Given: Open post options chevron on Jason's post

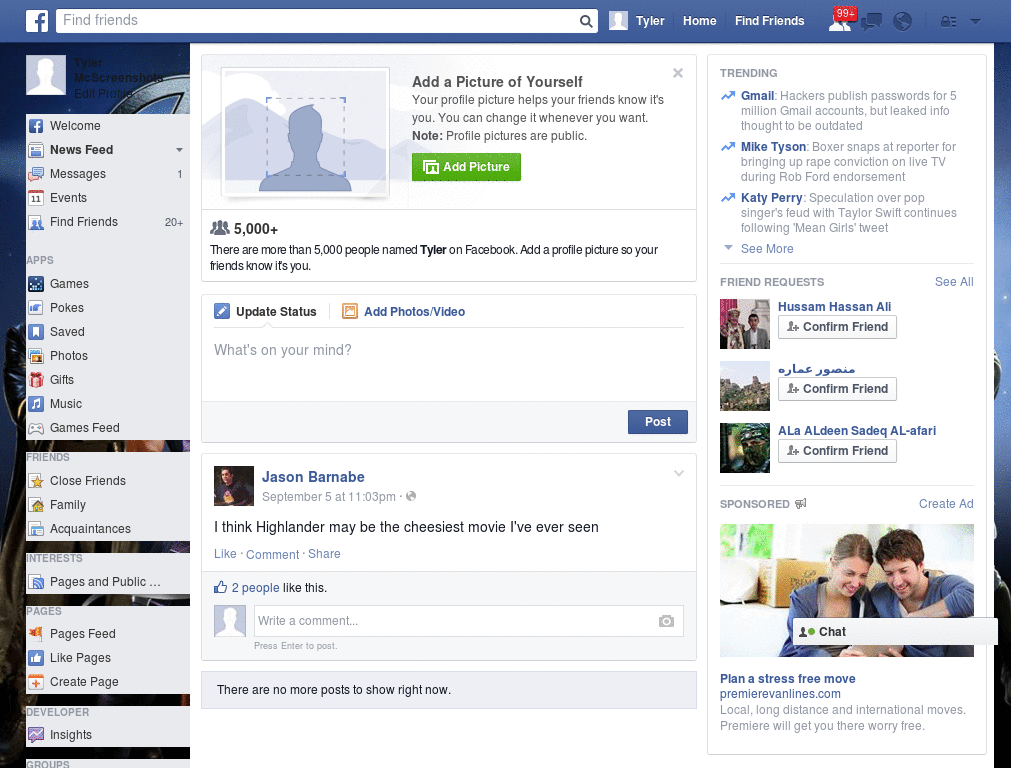Looking at the screenshot, I should click(679, 473).
